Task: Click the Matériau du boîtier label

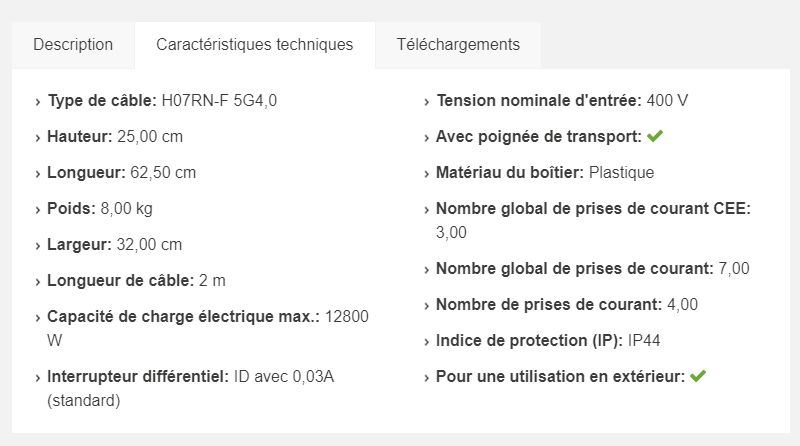Action: point(510,172)
